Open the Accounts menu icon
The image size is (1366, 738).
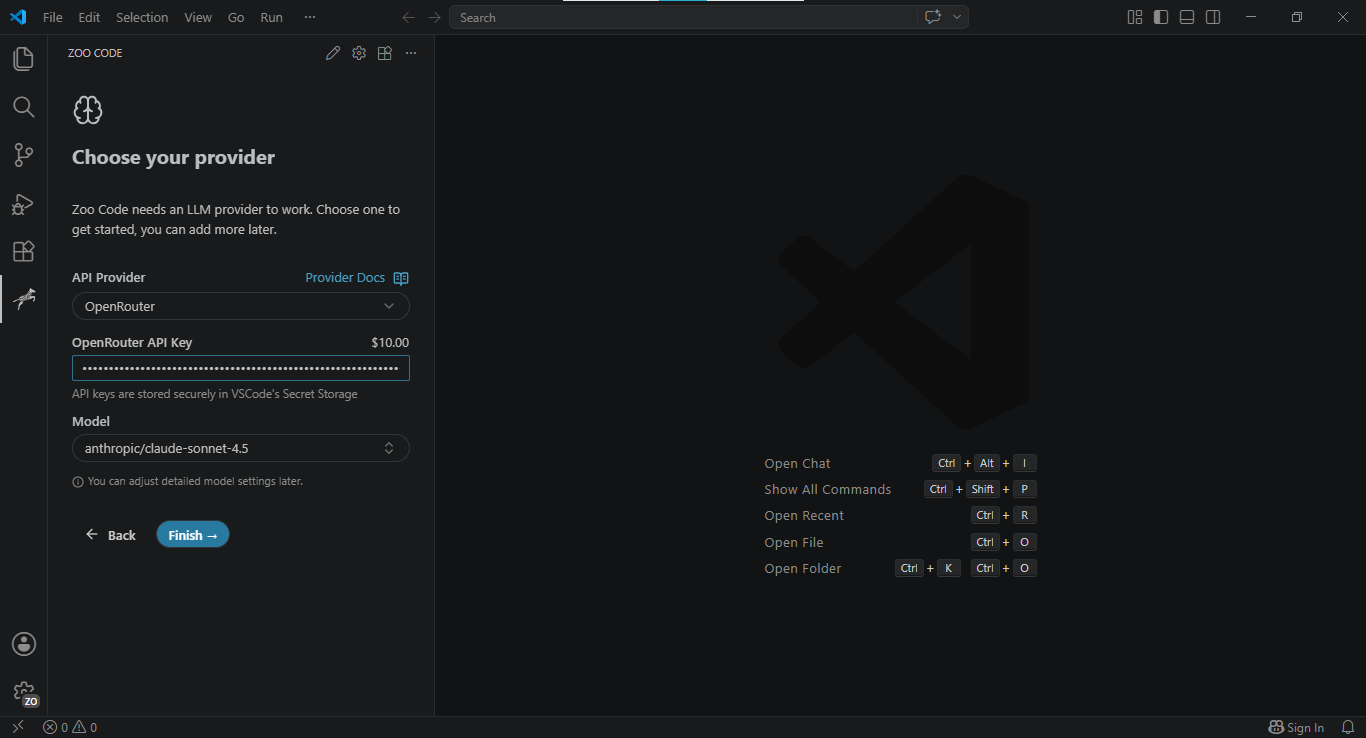[23, 644]
